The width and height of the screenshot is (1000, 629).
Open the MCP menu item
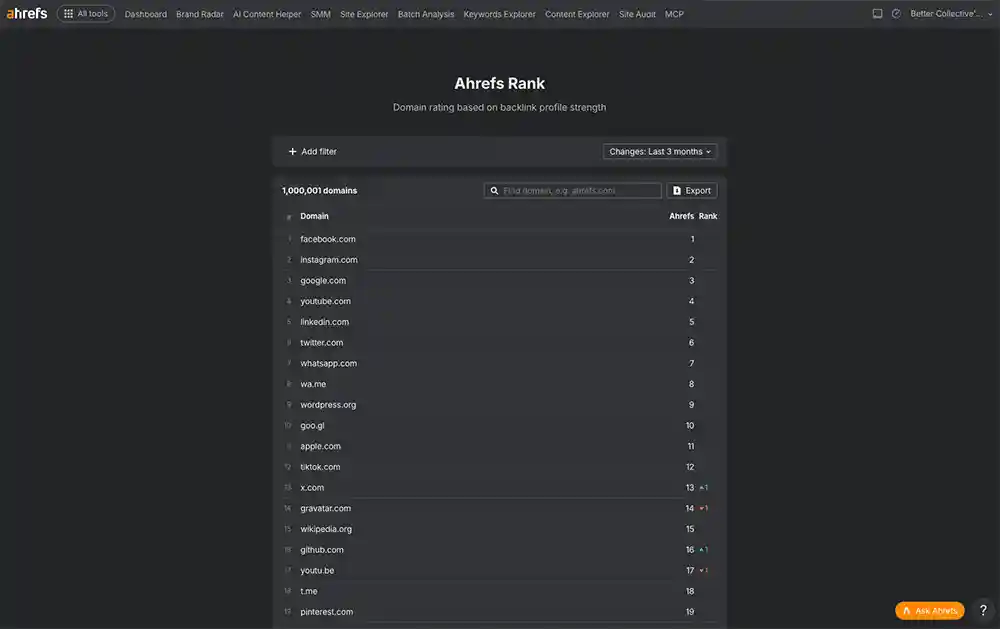click(x=674, y=14)
